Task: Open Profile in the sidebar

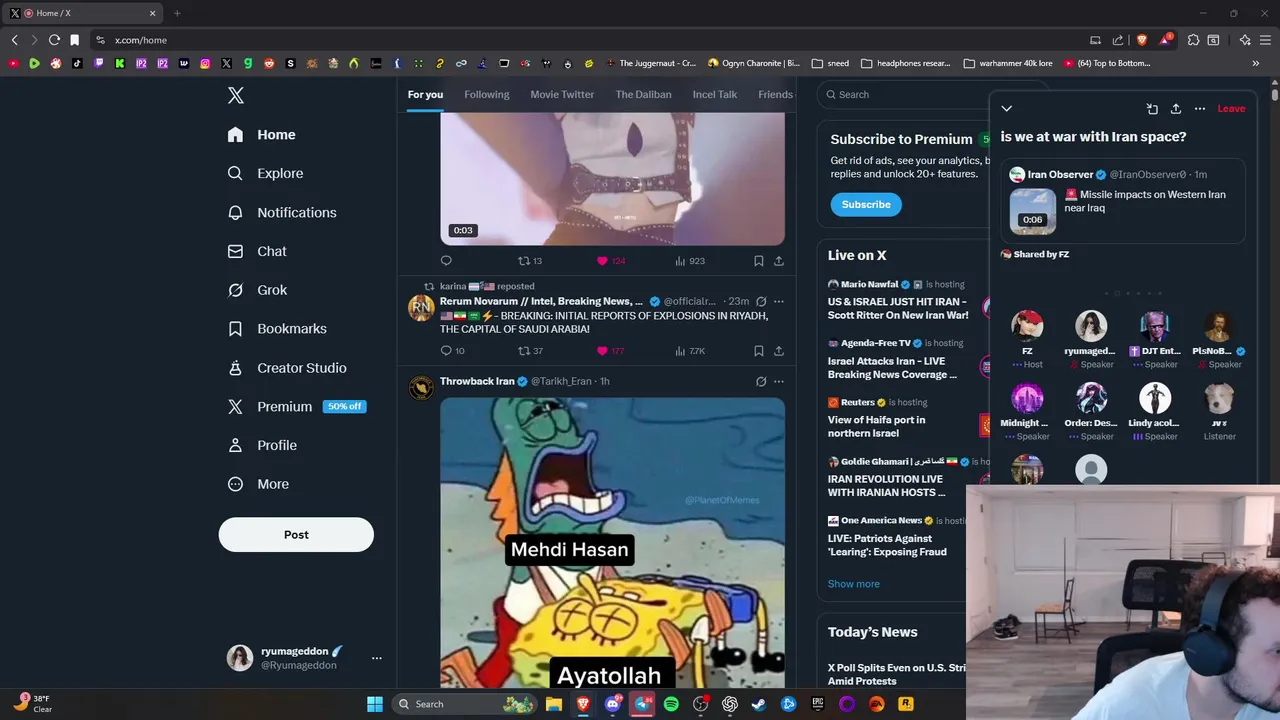Action: pyautogui.click(x=262, y=445)
